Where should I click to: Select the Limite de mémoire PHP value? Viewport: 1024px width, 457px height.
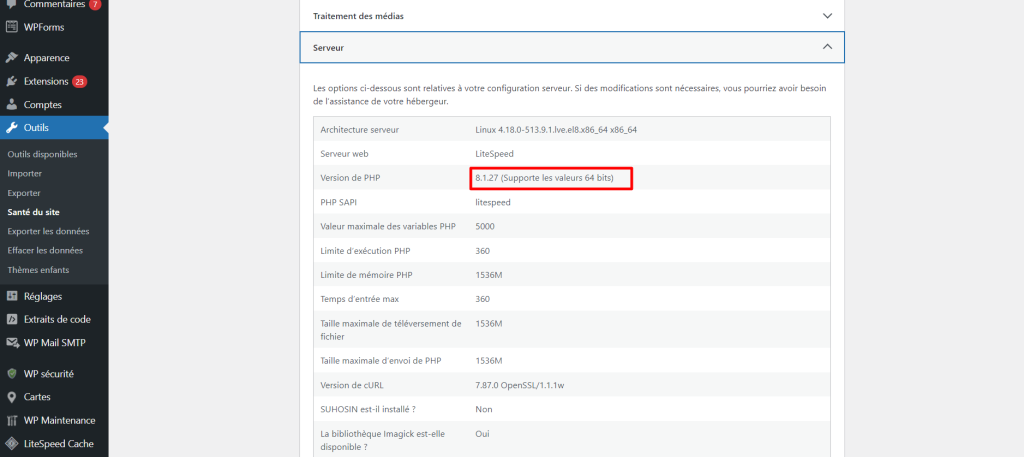(488, 275)
